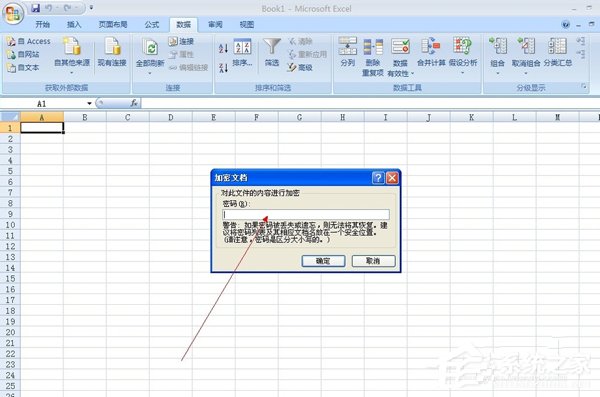Click 现有连接 existing connections icon

112,52
